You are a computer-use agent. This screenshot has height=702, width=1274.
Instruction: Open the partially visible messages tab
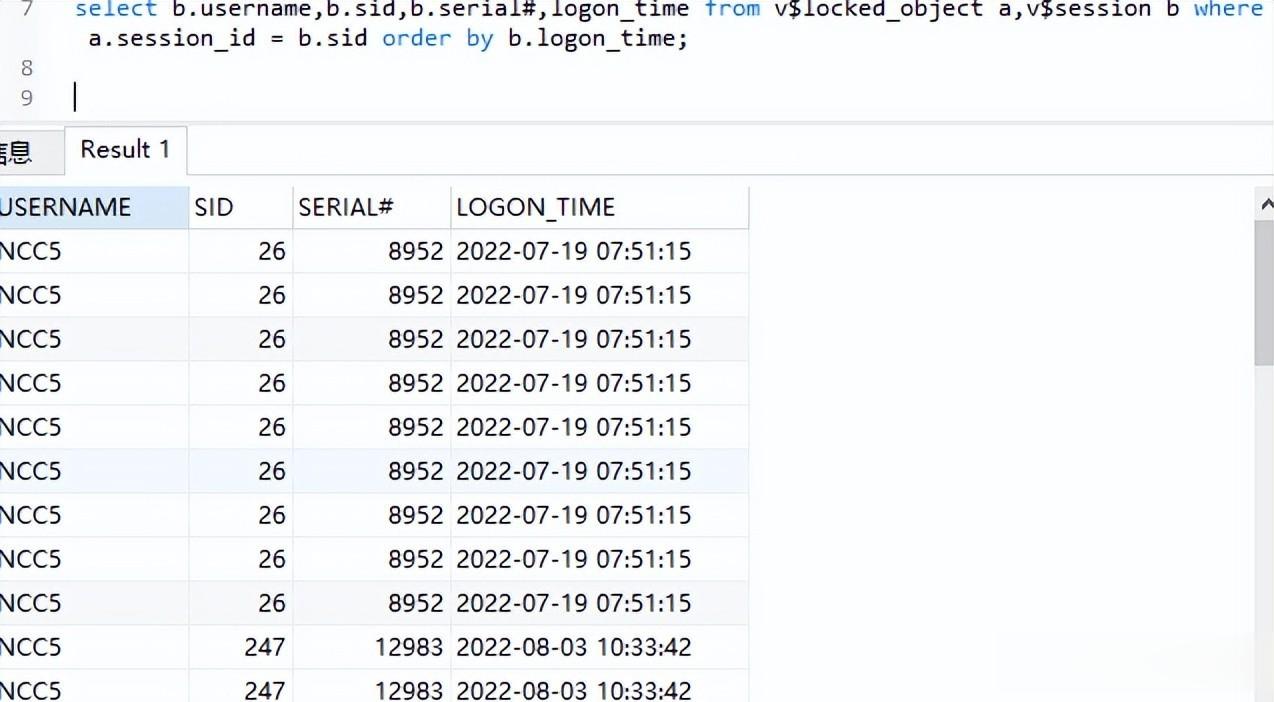[16, 152]
